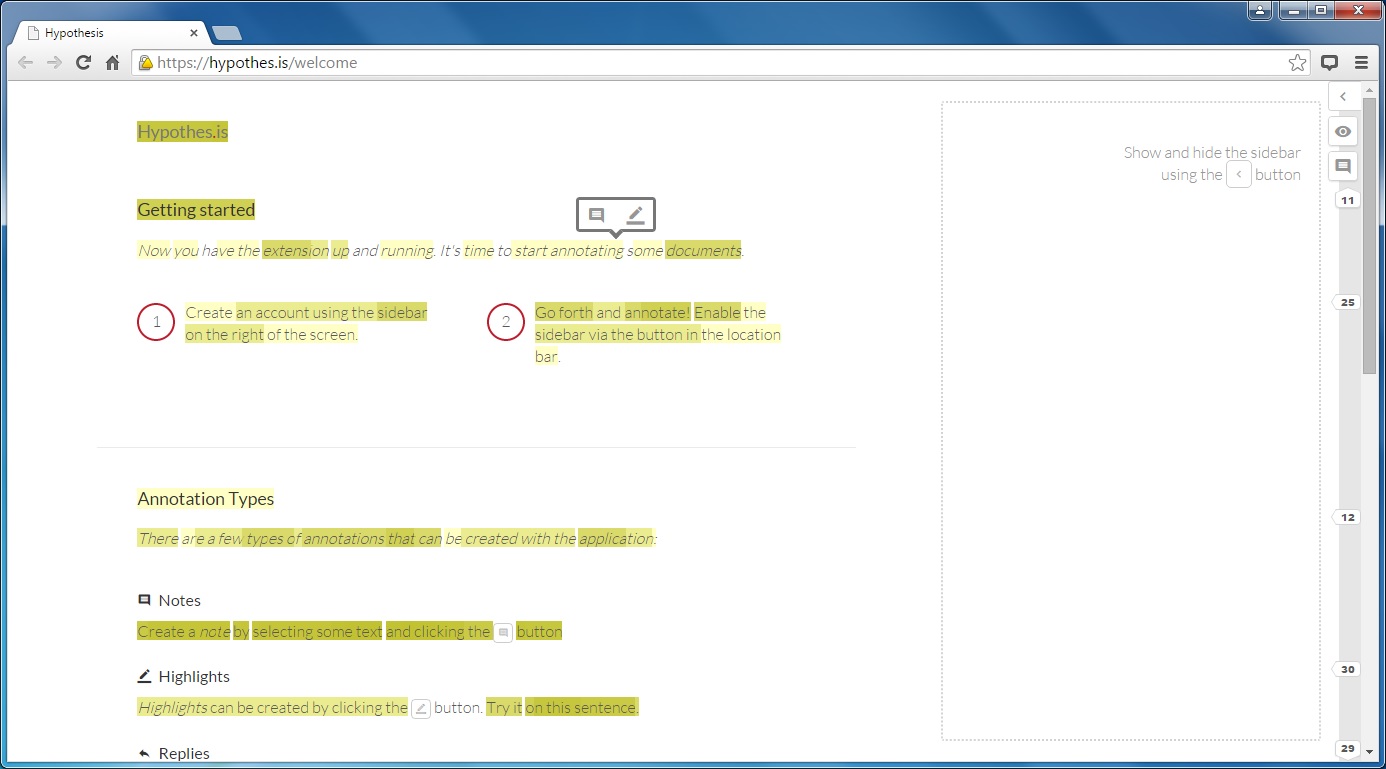Click the browser back arrow
The image size is (1386, 769).
click(x=25, y=62)
